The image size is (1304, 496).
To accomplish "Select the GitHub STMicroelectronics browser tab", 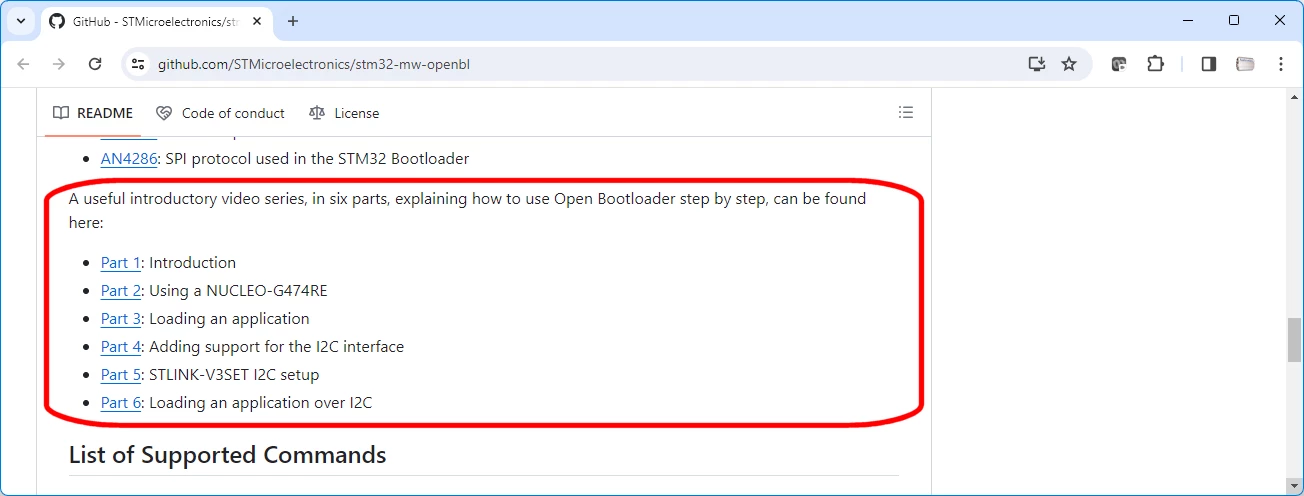I will (x=155, y=21).
